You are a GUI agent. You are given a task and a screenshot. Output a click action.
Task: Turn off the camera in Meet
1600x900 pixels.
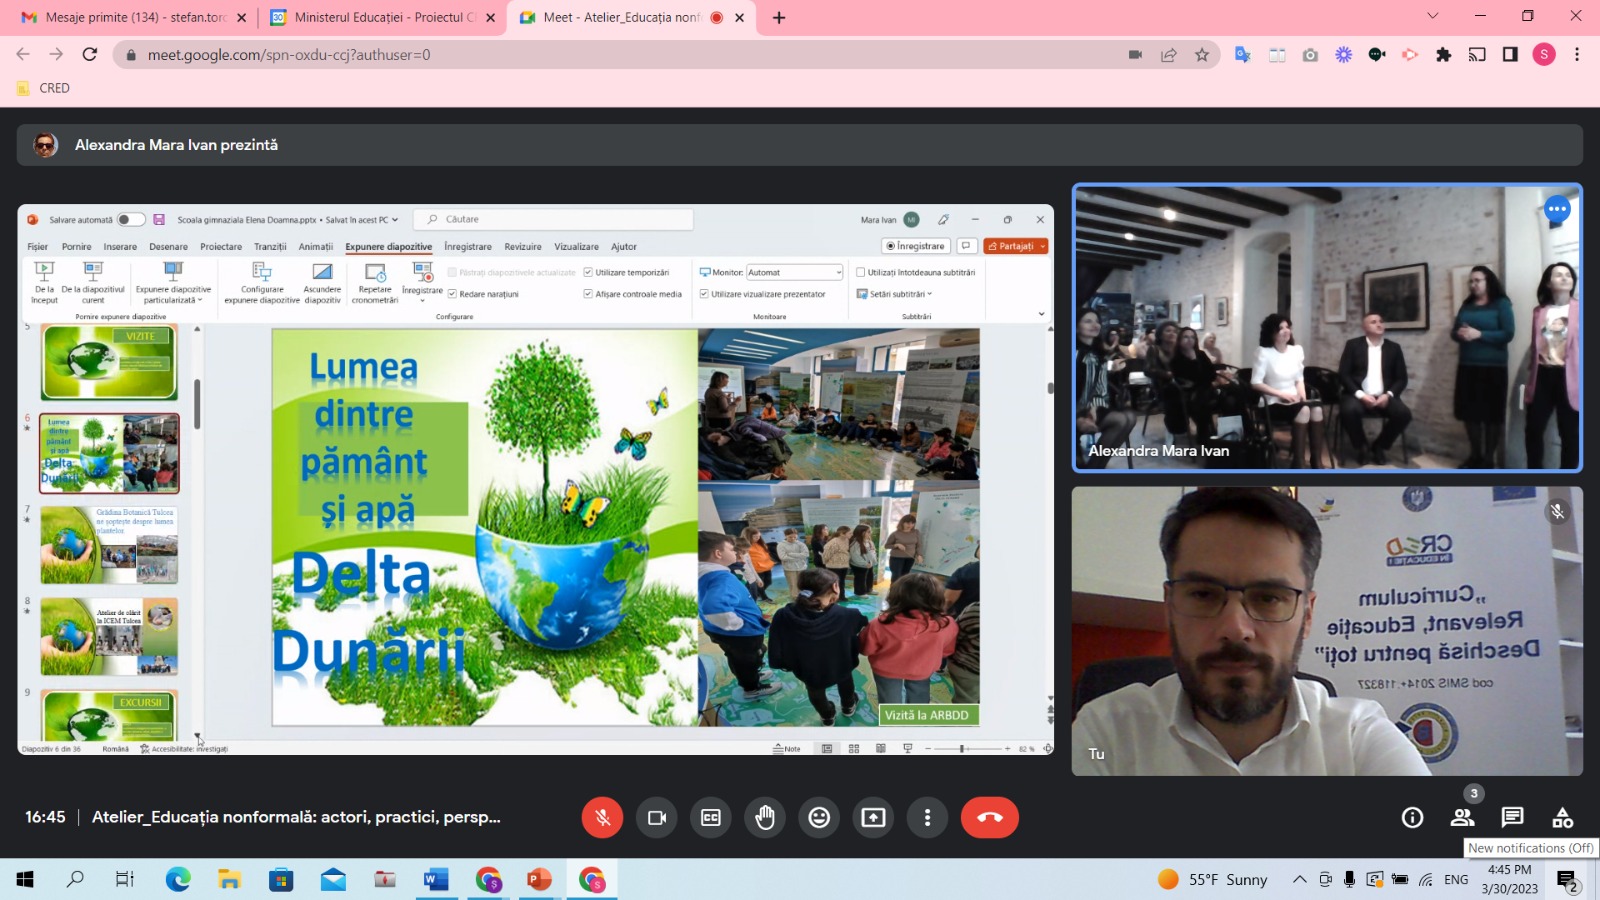(x=657, y=817)
